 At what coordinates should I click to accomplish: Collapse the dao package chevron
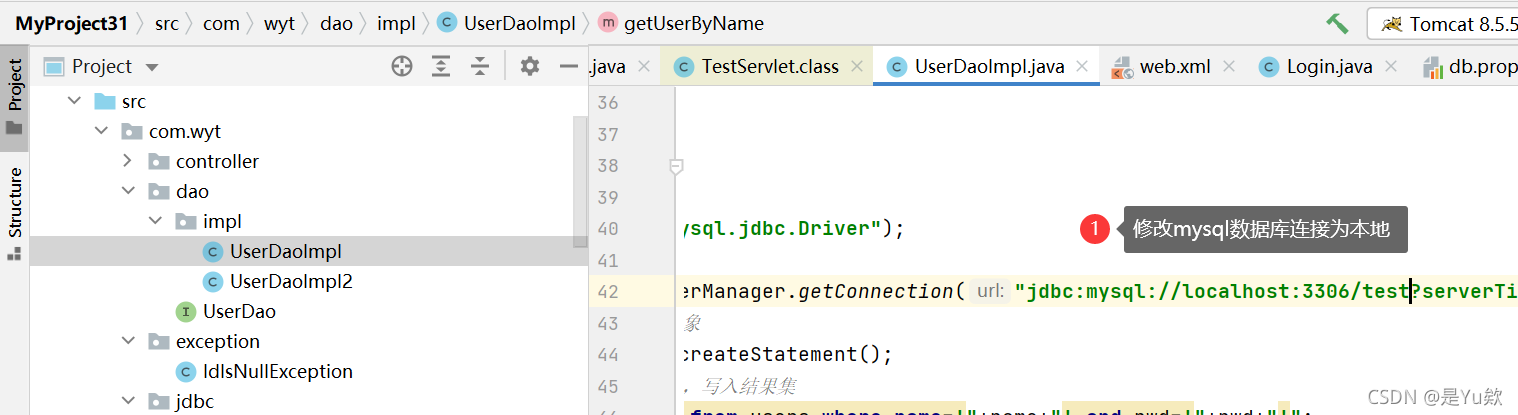tap(128, 191)
